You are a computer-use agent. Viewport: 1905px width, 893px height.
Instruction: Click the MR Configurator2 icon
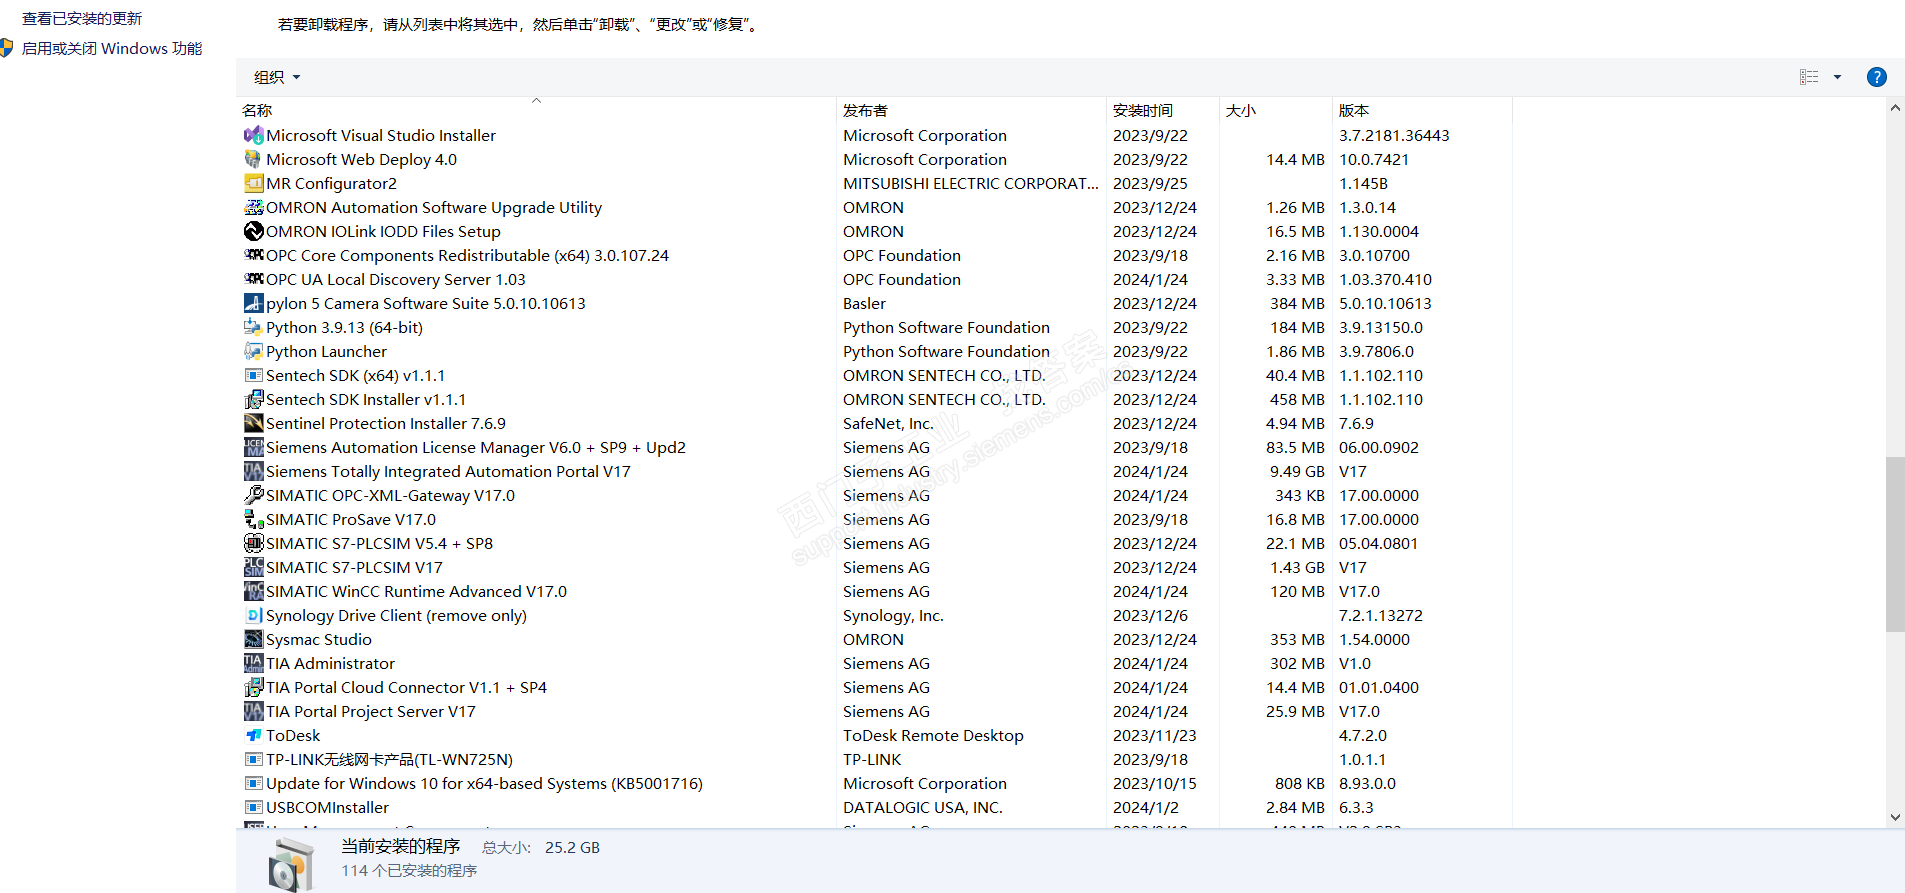[254, 183]
